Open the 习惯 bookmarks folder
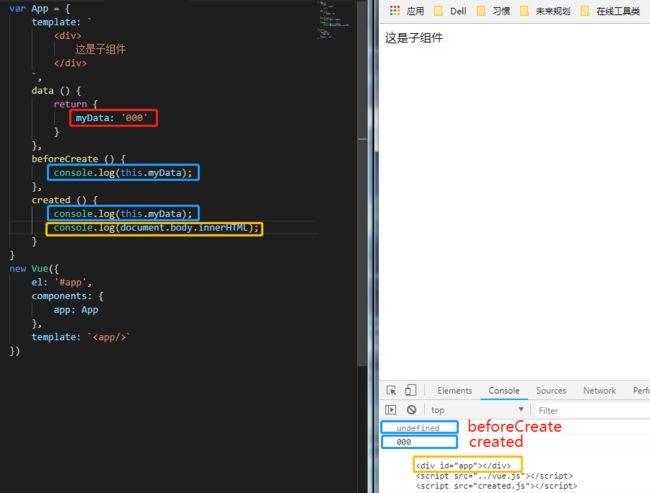This screenshot has height=493, width=650. tap(494, 11)
